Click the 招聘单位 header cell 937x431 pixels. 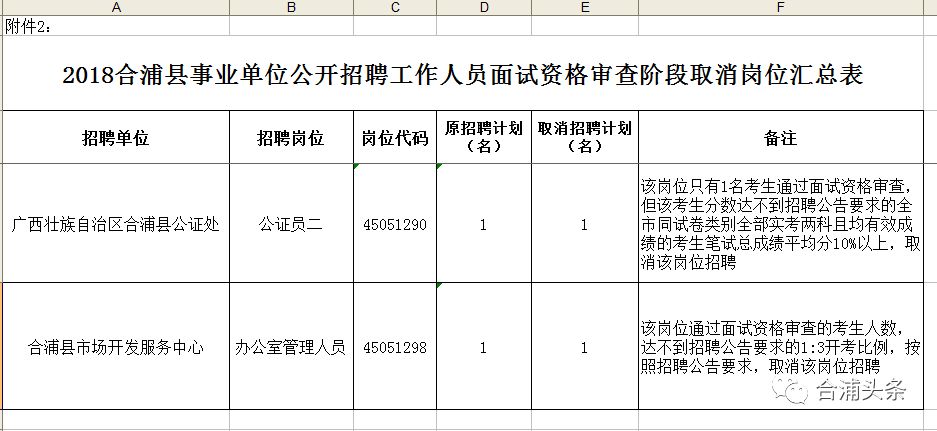[116, 137]
